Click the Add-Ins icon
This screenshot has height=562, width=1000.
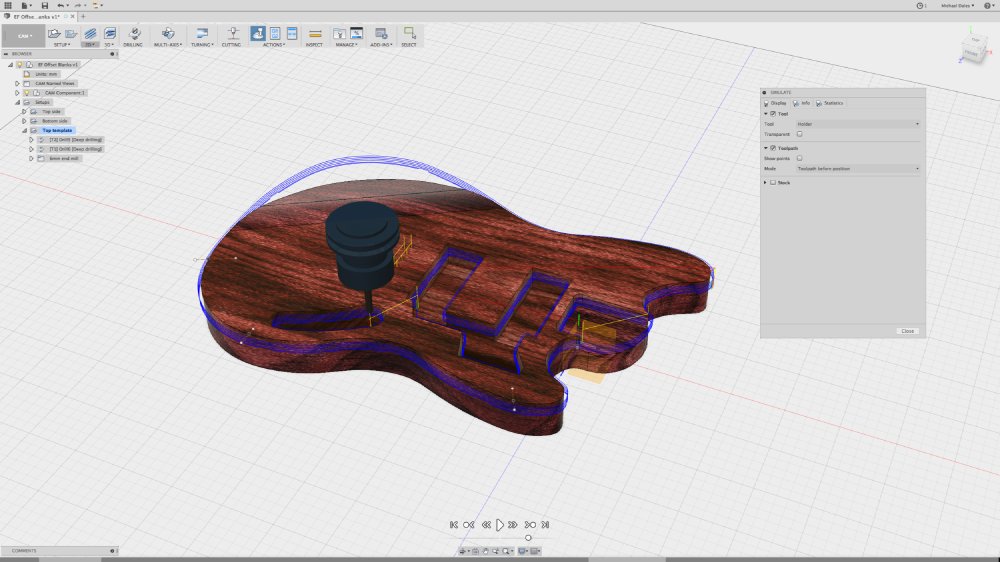[x=381, y=33]
